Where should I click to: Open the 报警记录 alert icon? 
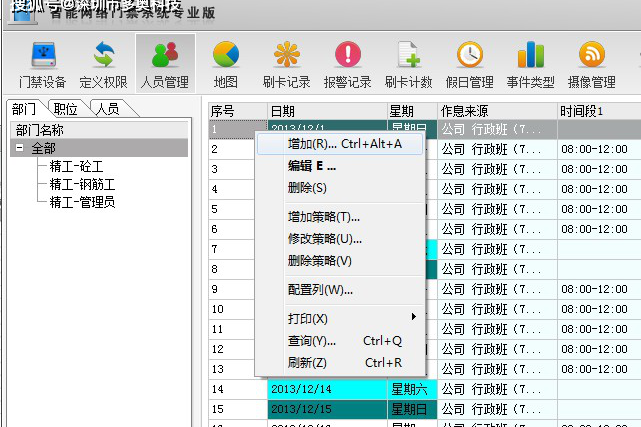click(x=347, y=64)
